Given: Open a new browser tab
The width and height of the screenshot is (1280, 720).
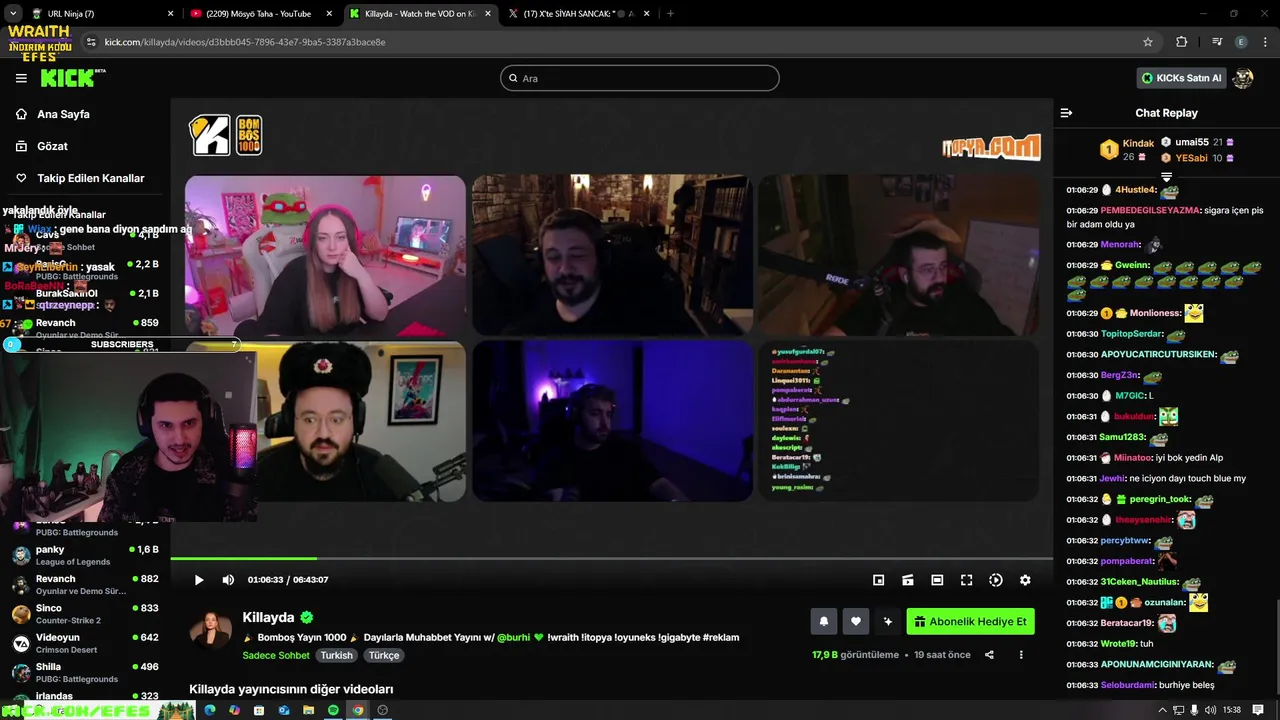Looking at the screenshot, I should [x=670, y=14].
